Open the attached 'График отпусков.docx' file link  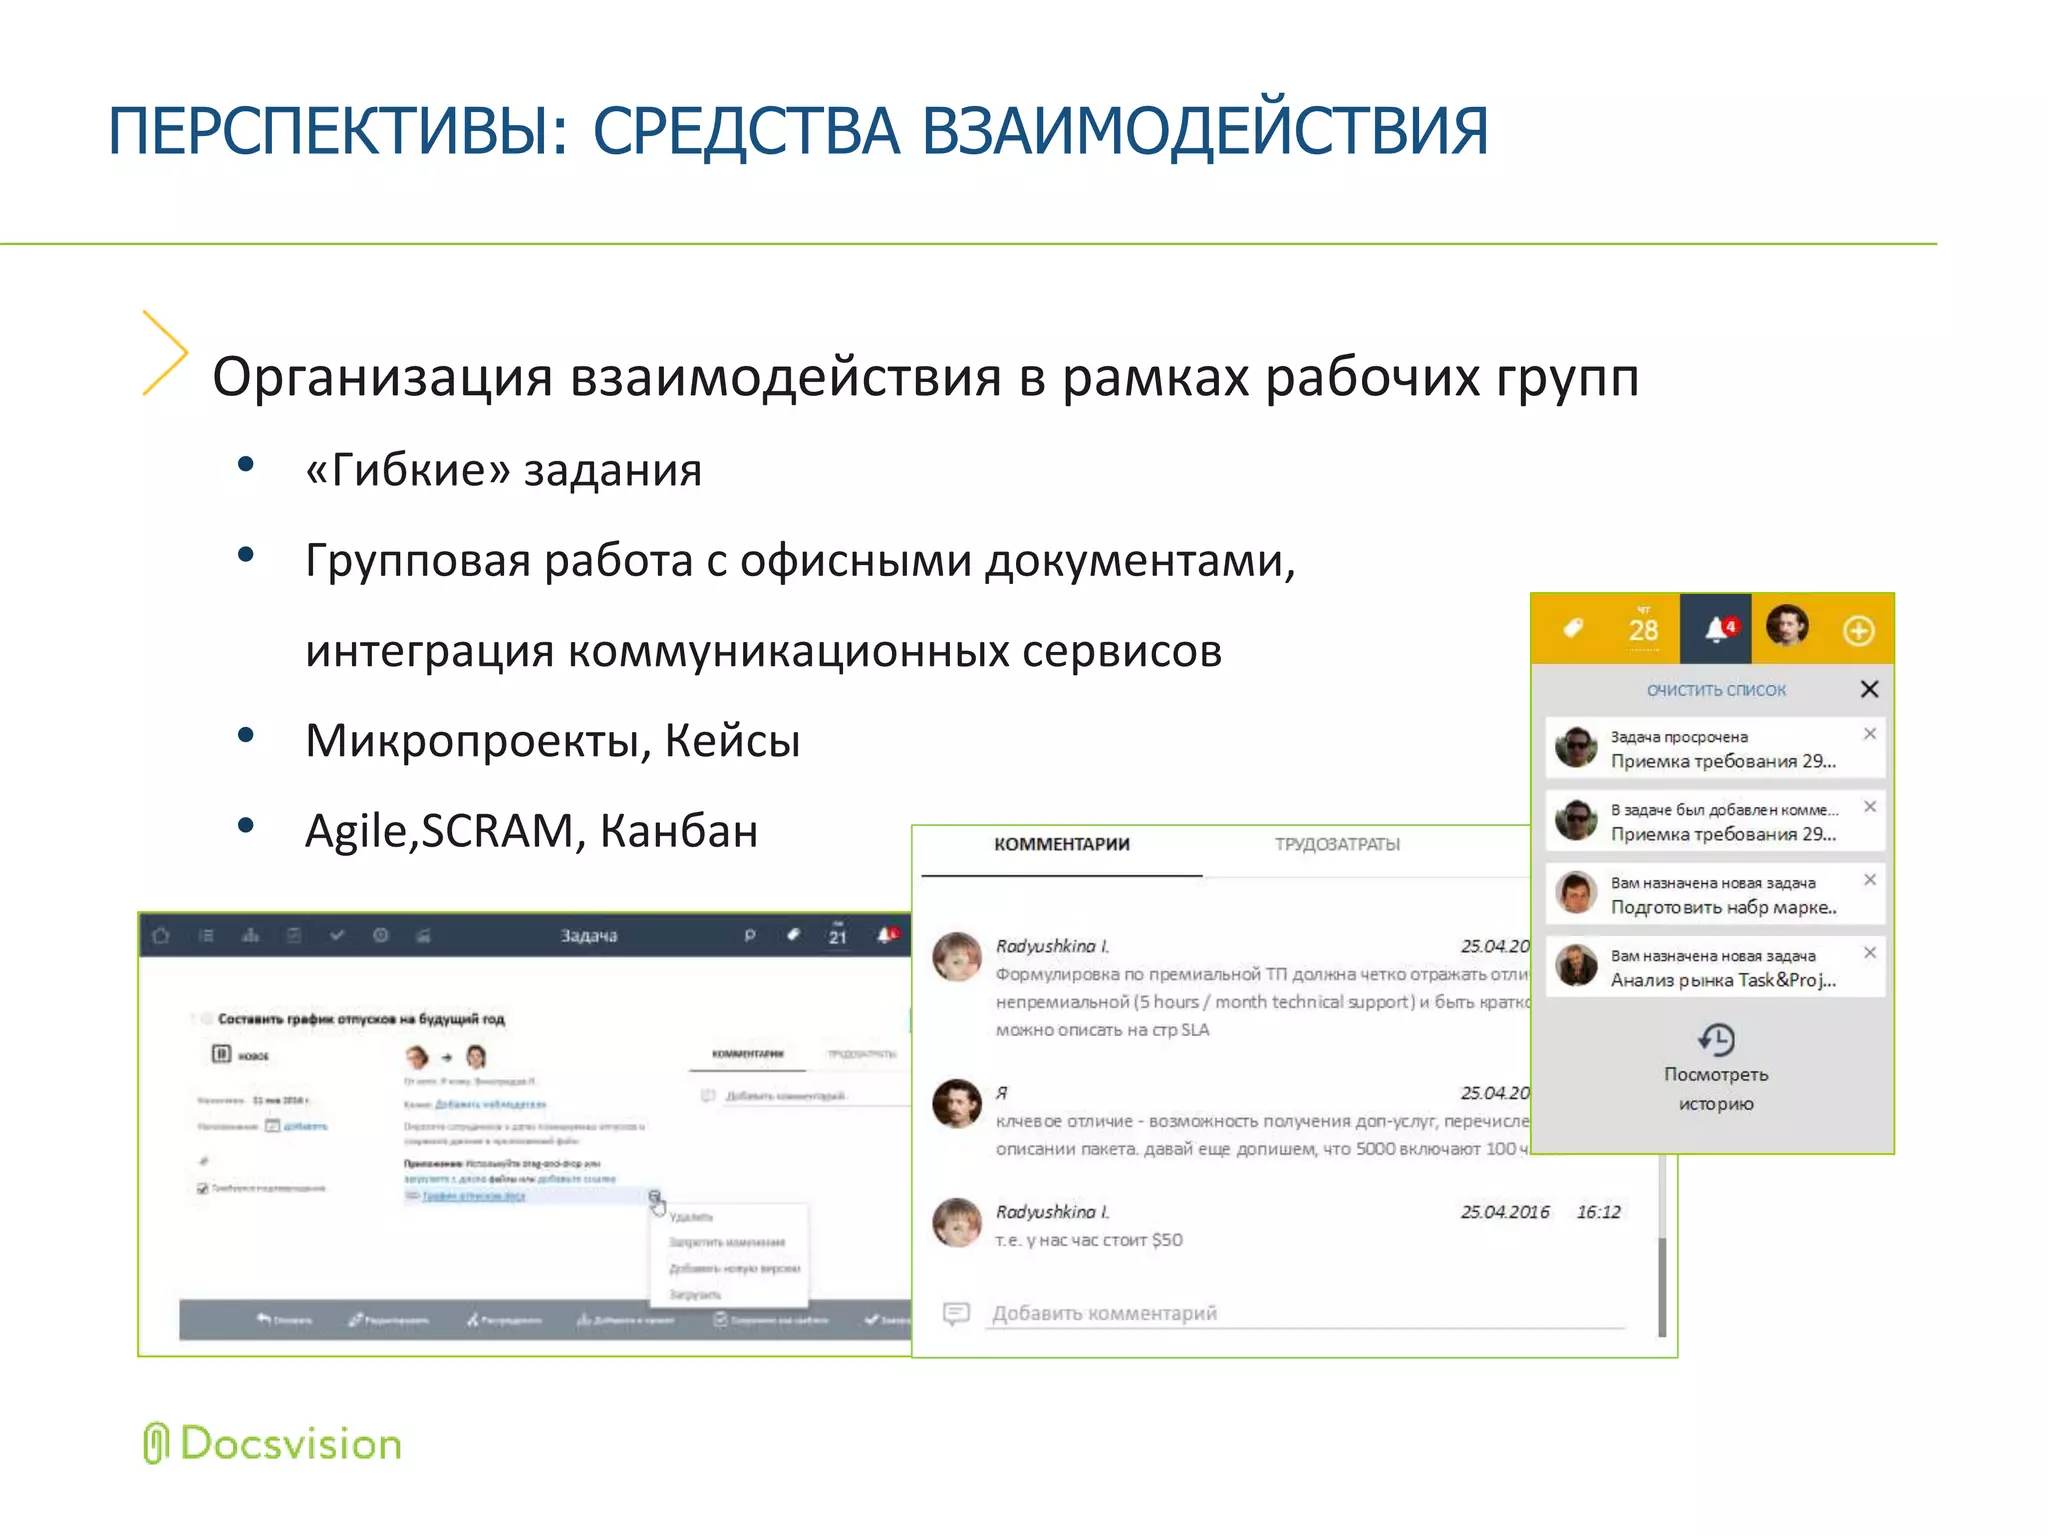tap(473, 1196)
